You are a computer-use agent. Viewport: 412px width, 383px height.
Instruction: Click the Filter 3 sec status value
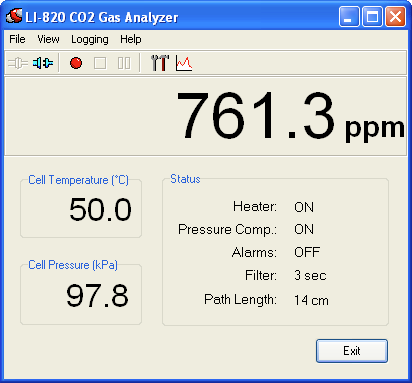(x=310, y=276)
